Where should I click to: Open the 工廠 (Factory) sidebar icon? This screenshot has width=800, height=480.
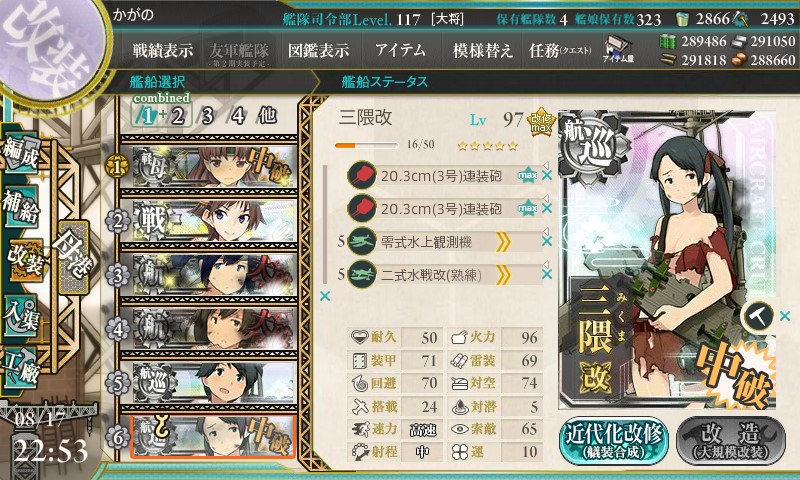22,368
